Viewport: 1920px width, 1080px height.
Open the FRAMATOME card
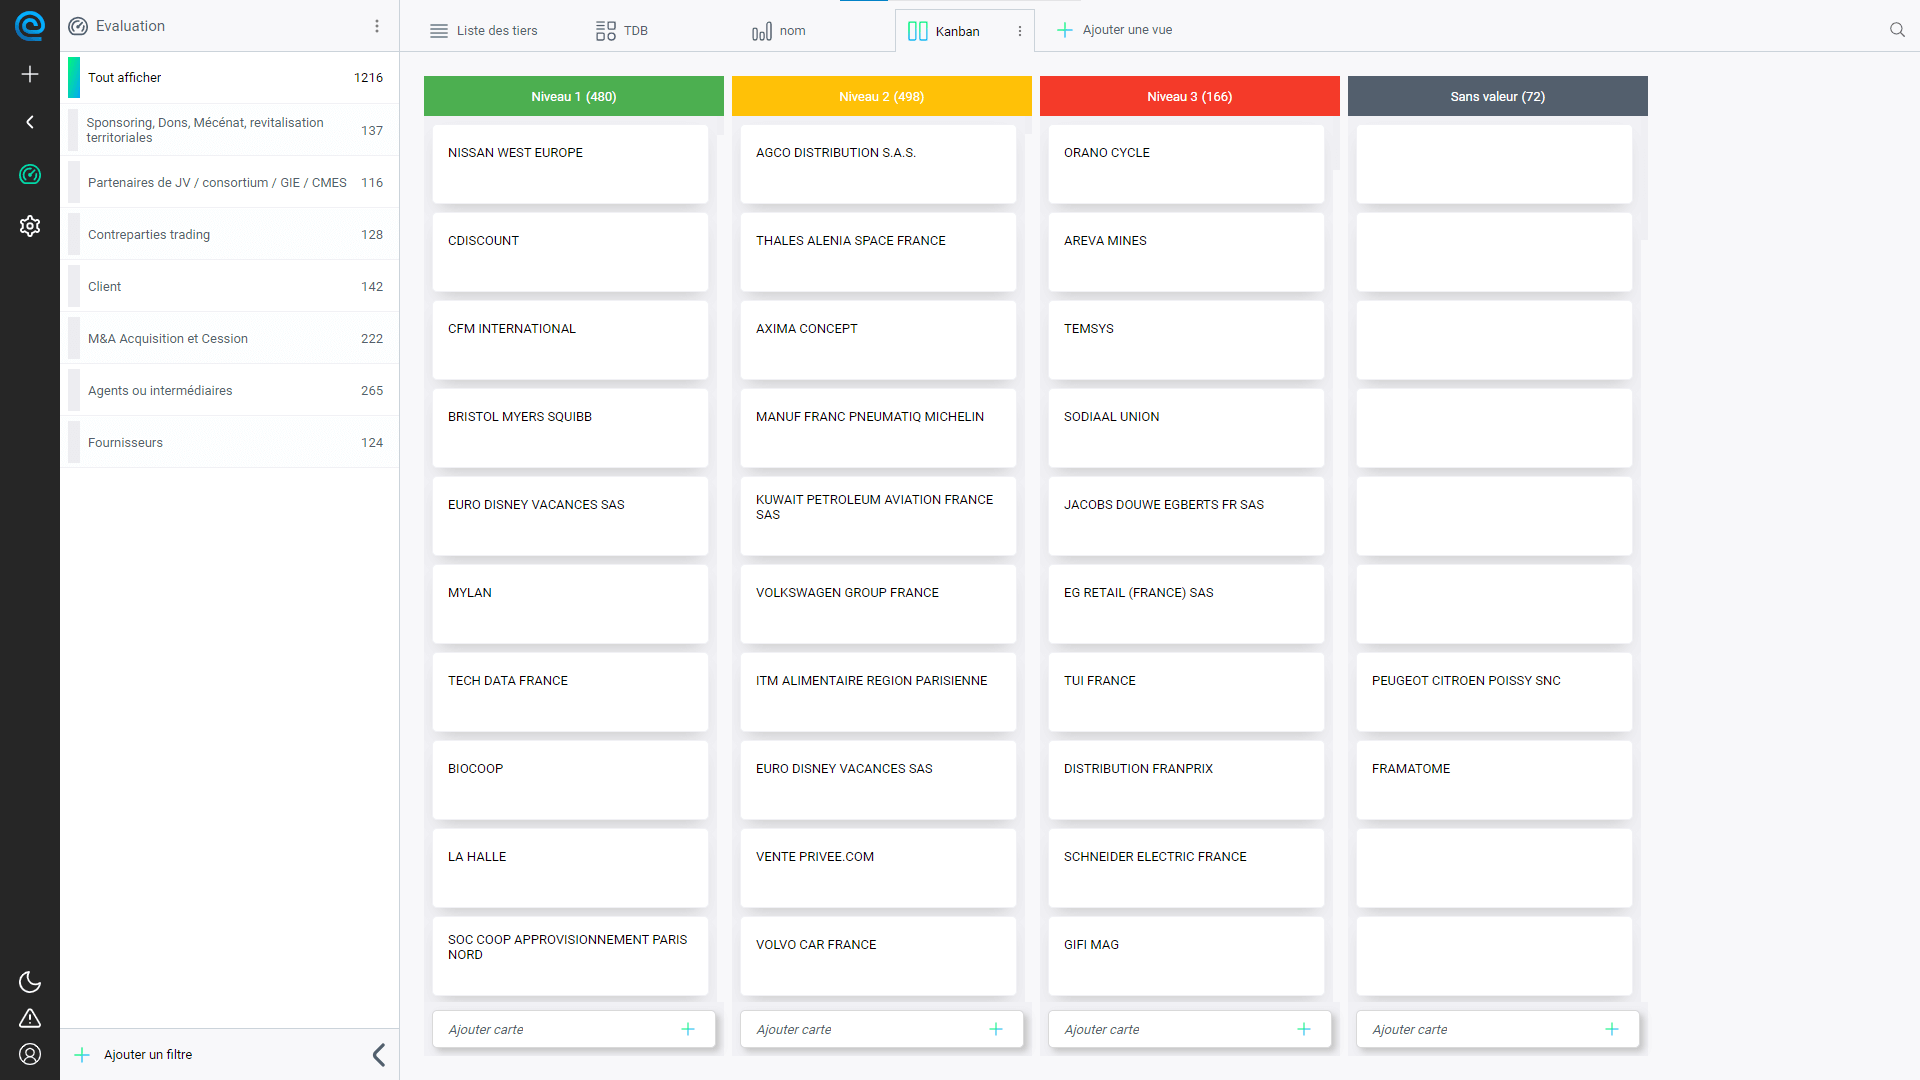click(1494, 780)
